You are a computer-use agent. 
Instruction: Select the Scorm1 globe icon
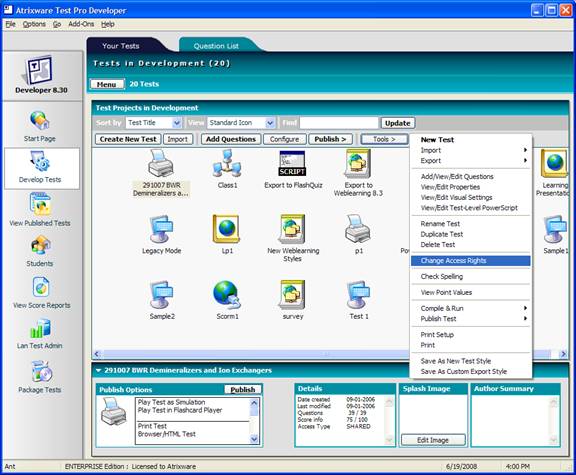[227, 295]
